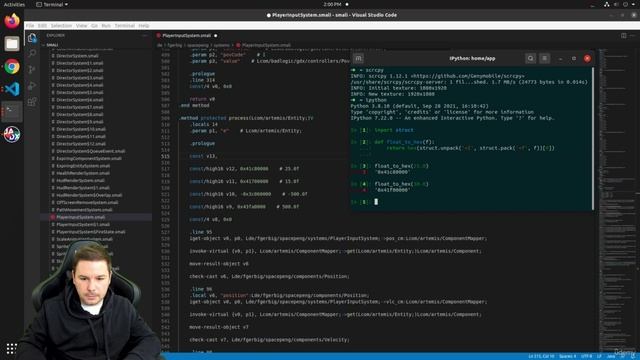Launch Firefox from the Ubuntu dock
Screen dimensions: 640x360
click(12, 21)
